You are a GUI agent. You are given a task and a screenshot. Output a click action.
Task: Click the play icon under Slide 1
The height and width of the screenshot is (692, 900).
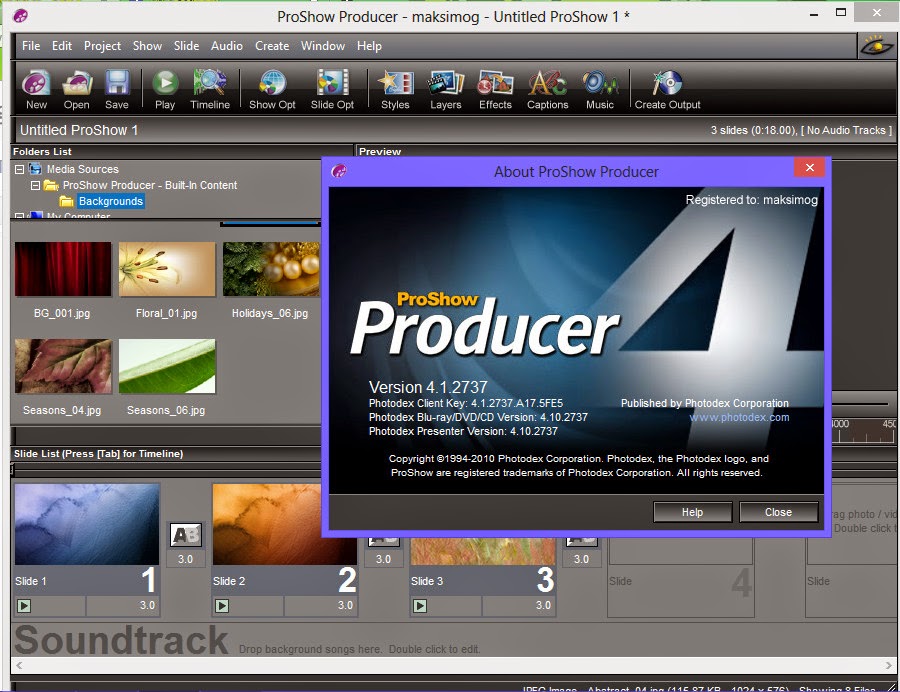point(24,605)
